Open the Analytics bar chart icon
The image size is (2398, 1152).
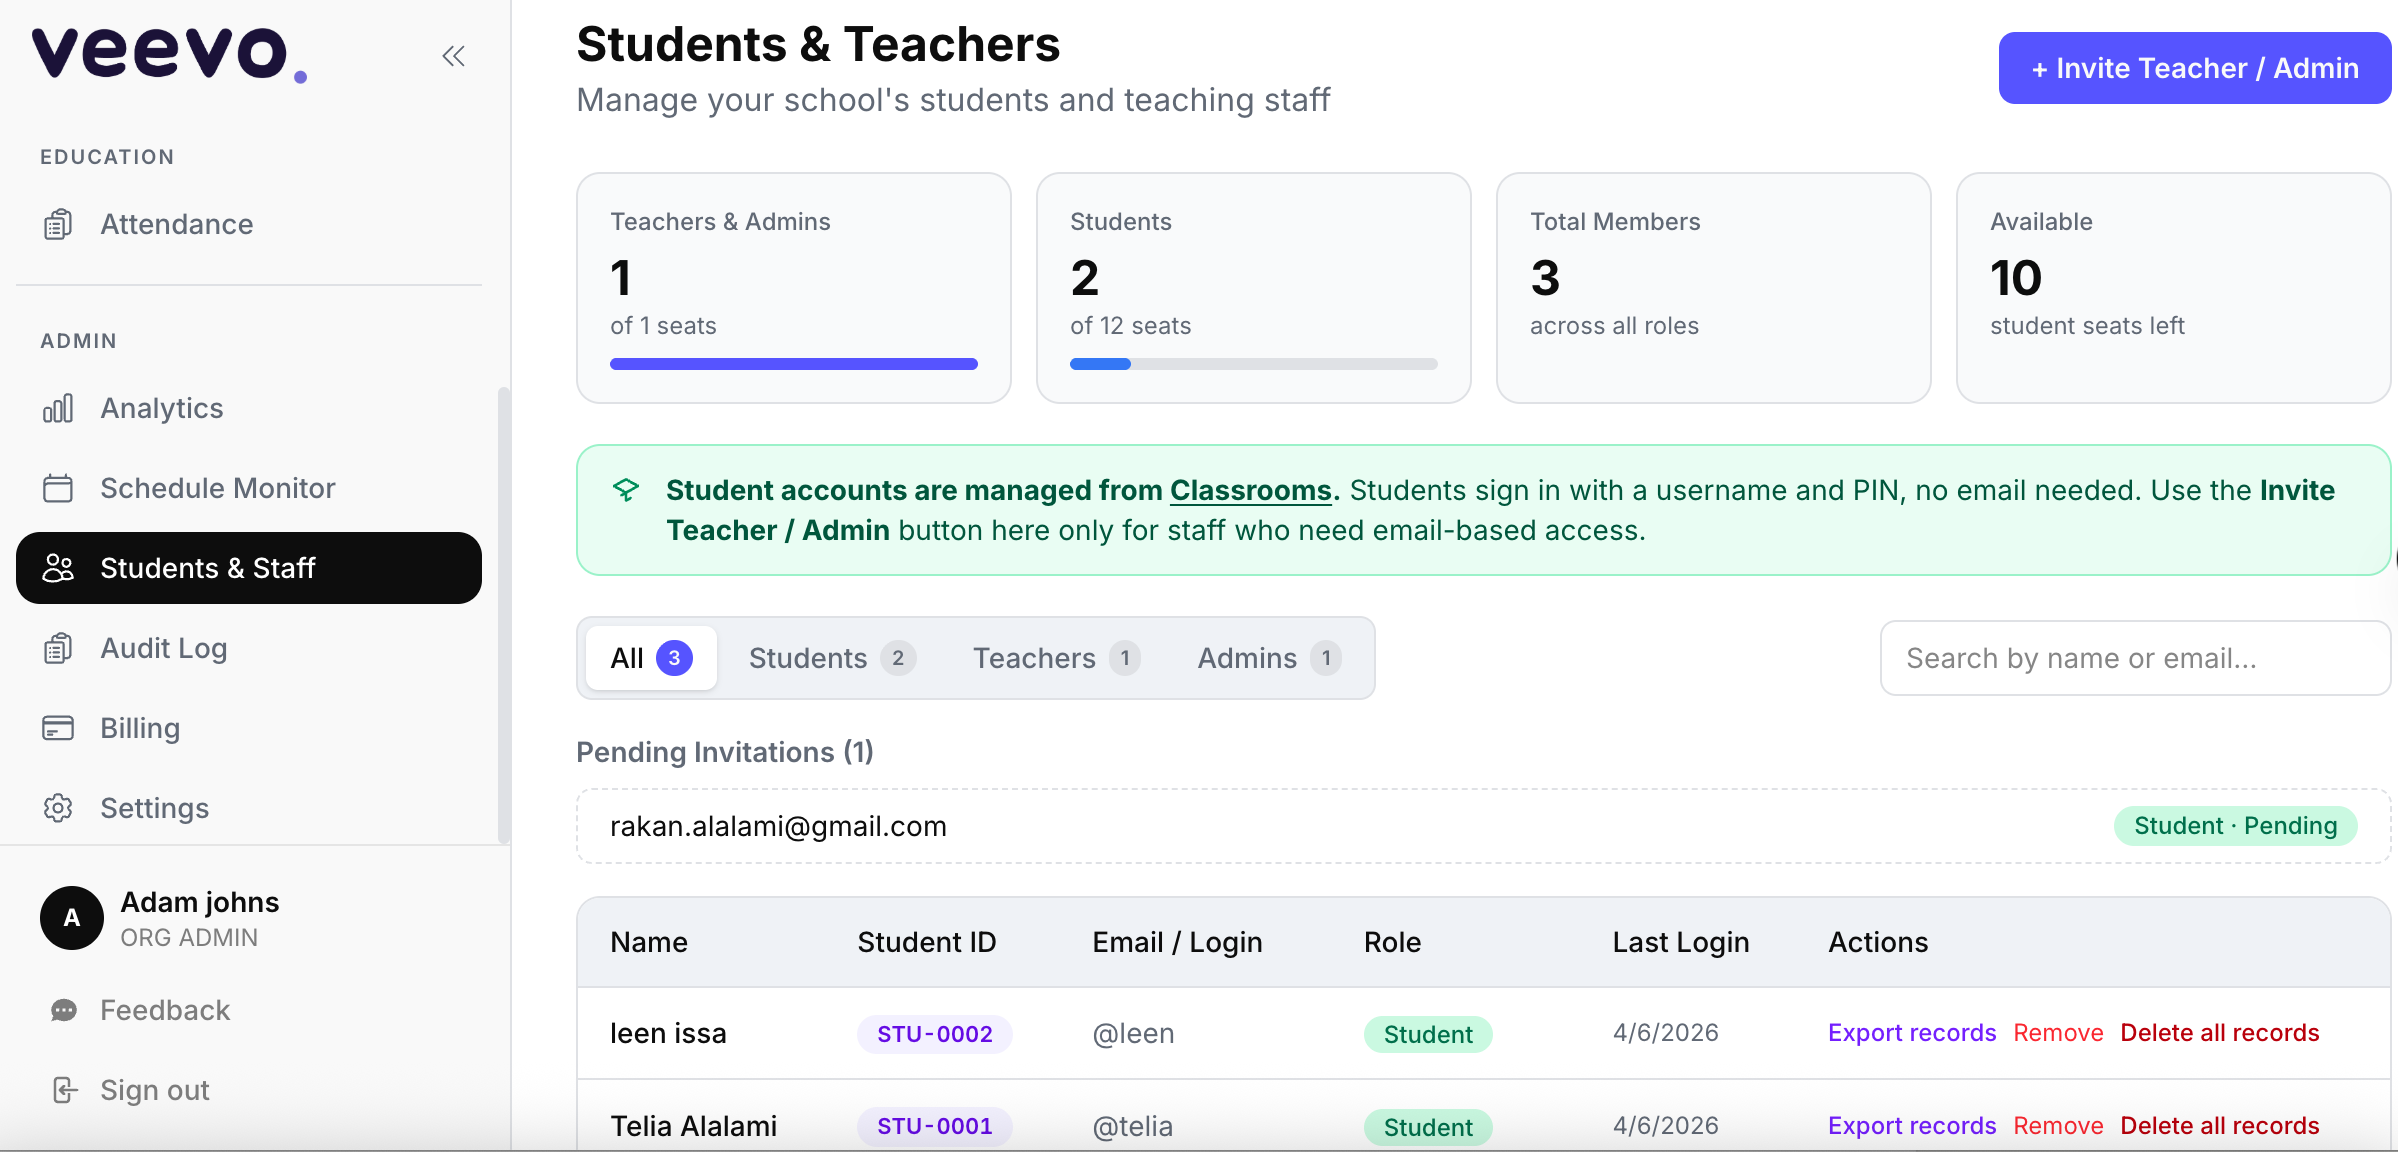click(58, 408)
